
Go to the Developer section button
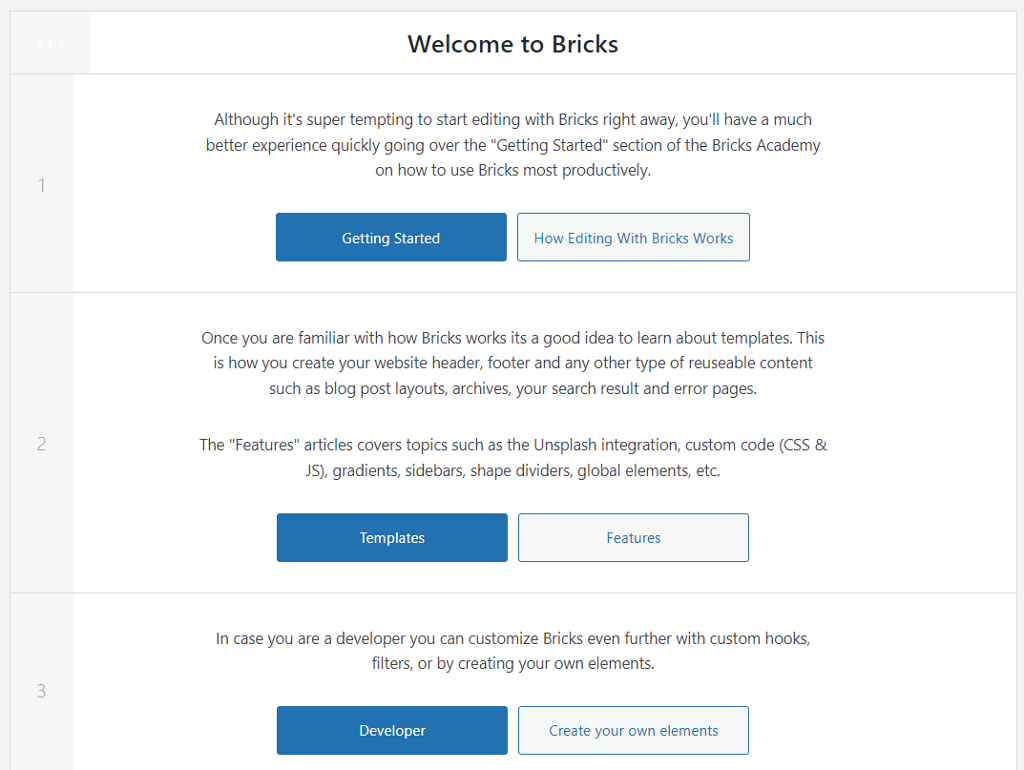392,731
